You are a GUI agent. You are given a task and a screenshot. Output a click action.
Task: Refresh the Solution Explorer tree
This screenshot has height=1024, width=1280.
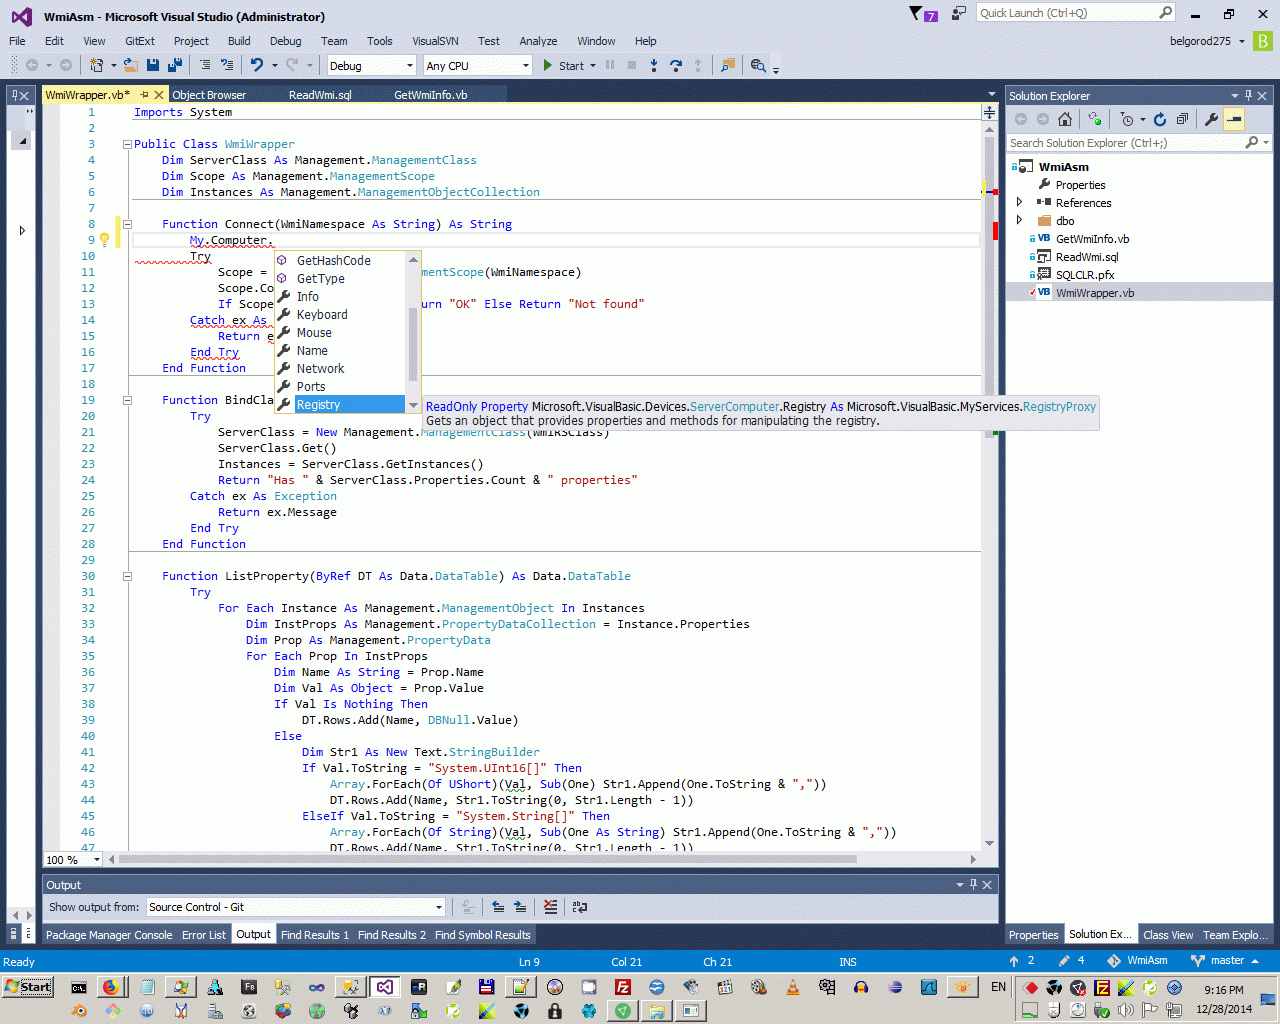click(x=1160, y=119)
